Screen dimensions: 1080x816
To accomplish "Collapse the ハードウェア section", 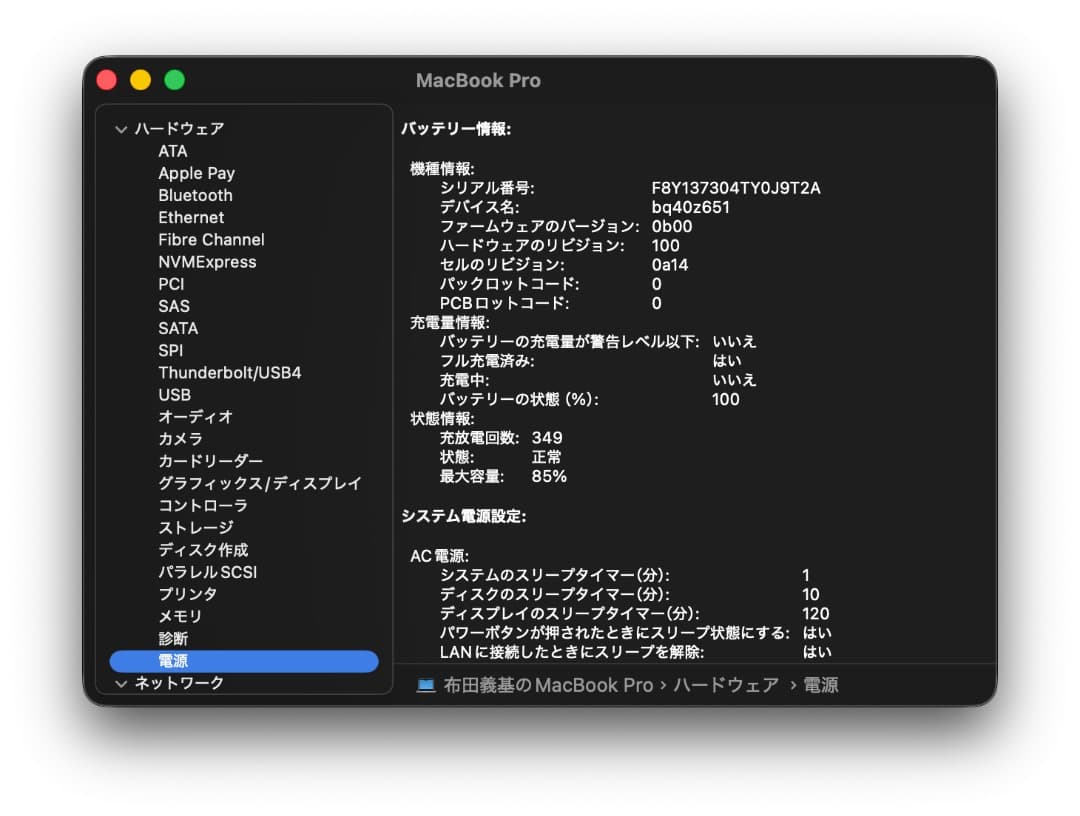I will [x=121, y=129].
